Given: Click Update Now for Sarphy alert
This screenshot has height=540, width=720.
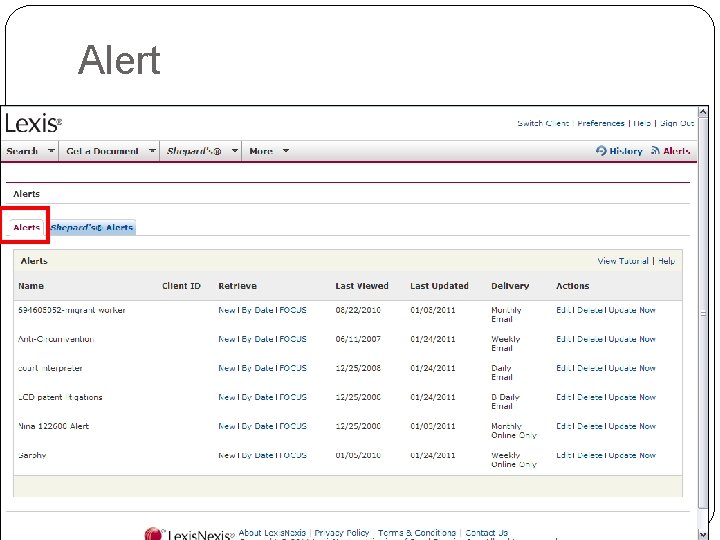Looking at the screenshot, I should [x=632, y=455].
